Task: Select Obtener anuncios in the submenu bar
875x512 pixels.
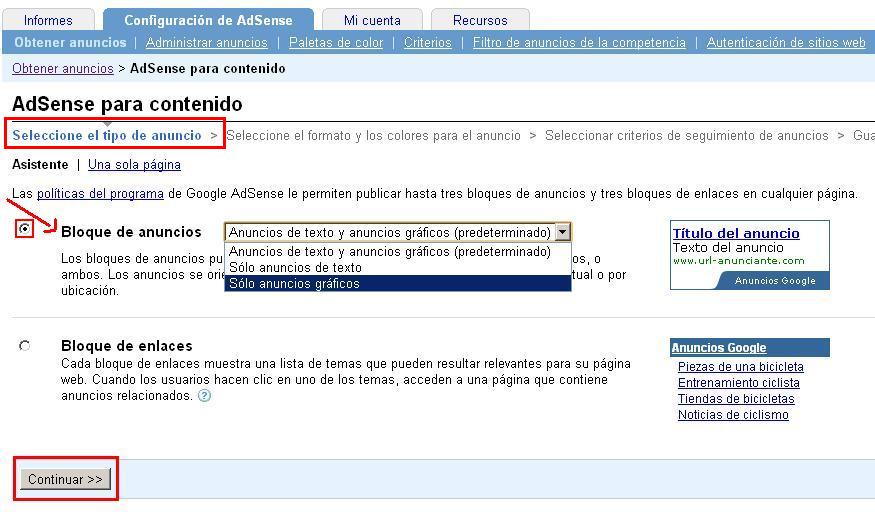Action: (70, 42)
